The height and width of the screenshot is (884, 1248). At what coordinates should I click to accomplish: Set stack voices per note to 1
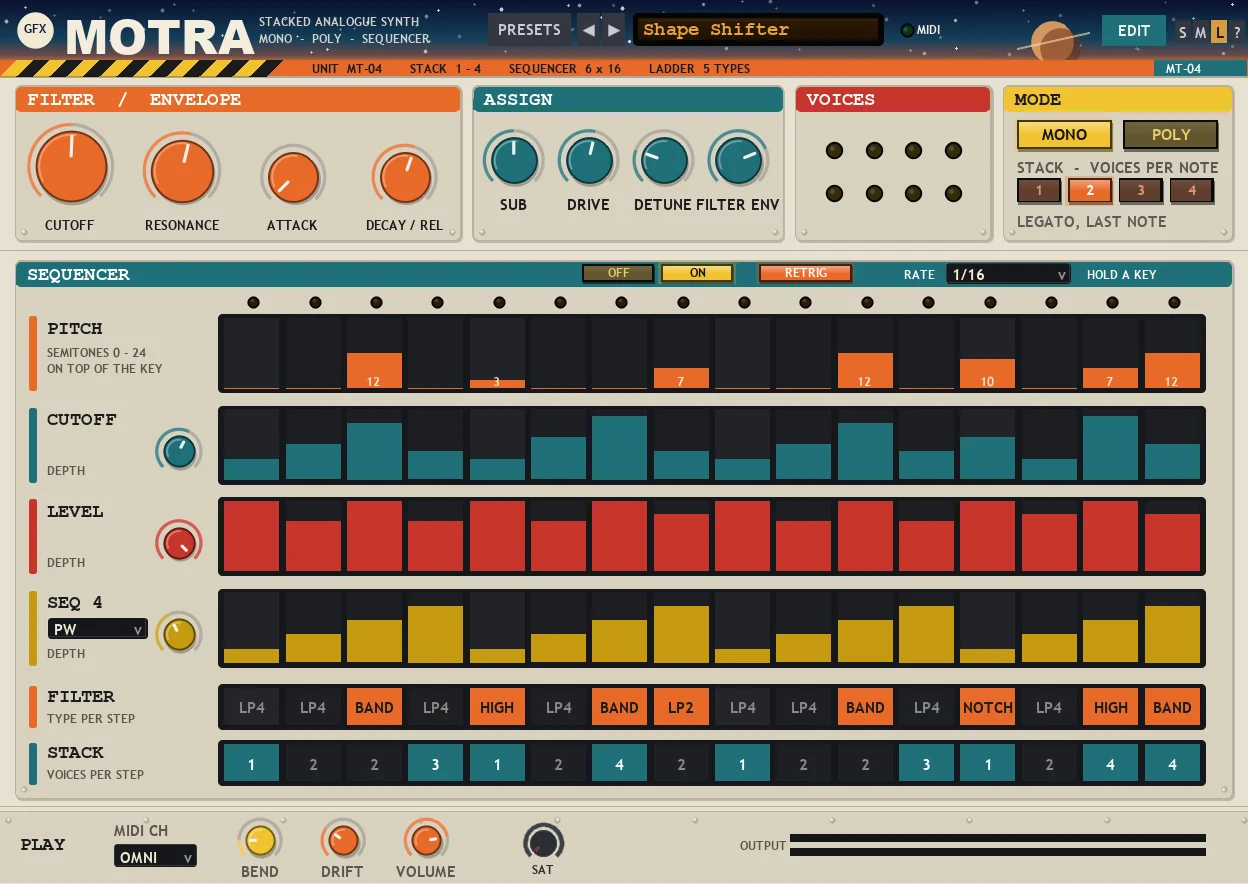[1039, 191]
